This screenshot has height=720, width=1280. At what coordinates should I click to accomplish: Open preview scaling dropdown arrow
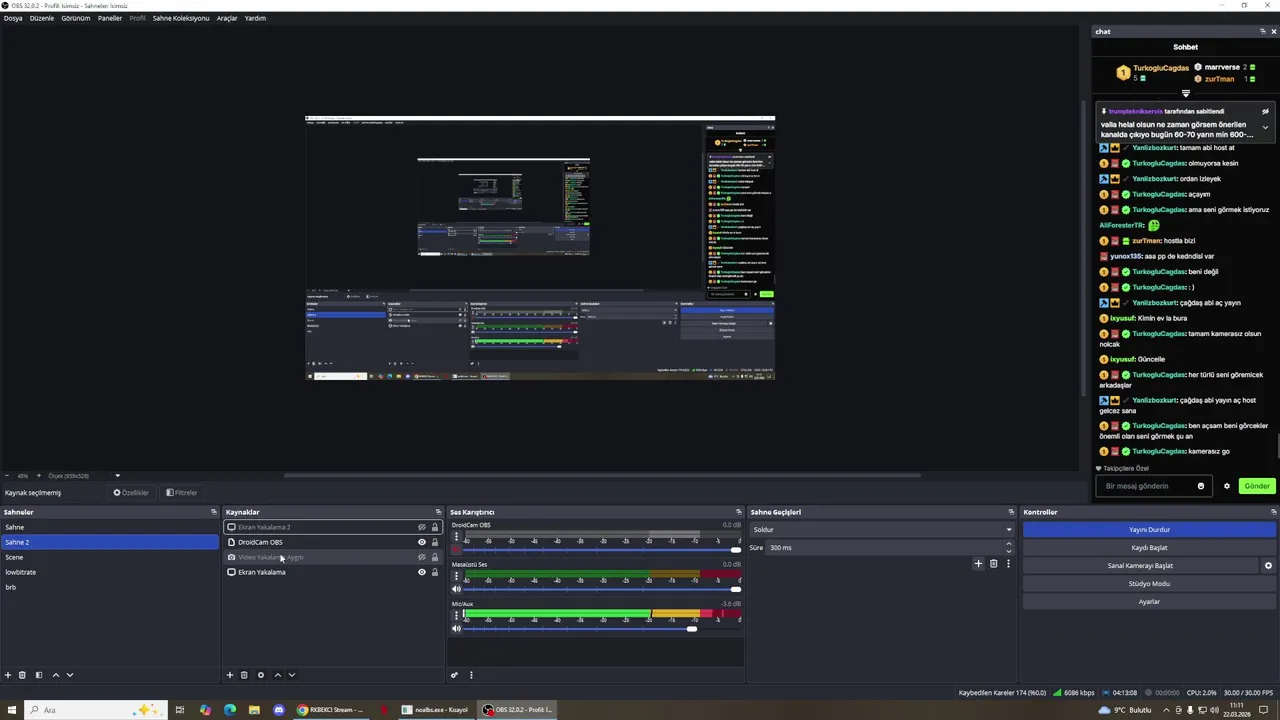click(117, 476)
